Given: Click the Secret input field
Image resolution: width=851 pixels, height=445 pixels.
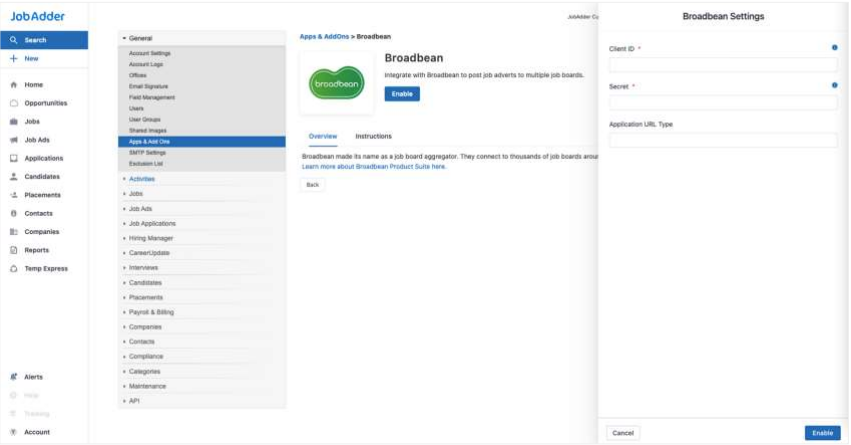Looking at the screenshot, I should point(723,103).
